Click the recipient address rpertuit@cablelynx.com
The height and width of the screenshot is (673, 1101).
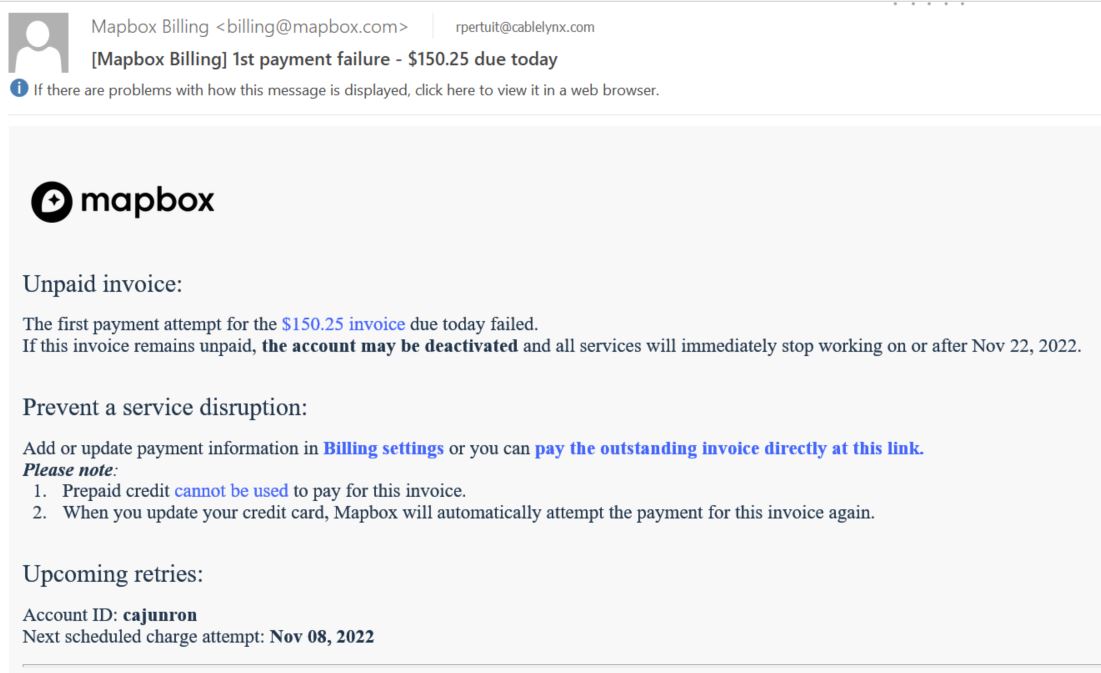[x=525, y=27]
